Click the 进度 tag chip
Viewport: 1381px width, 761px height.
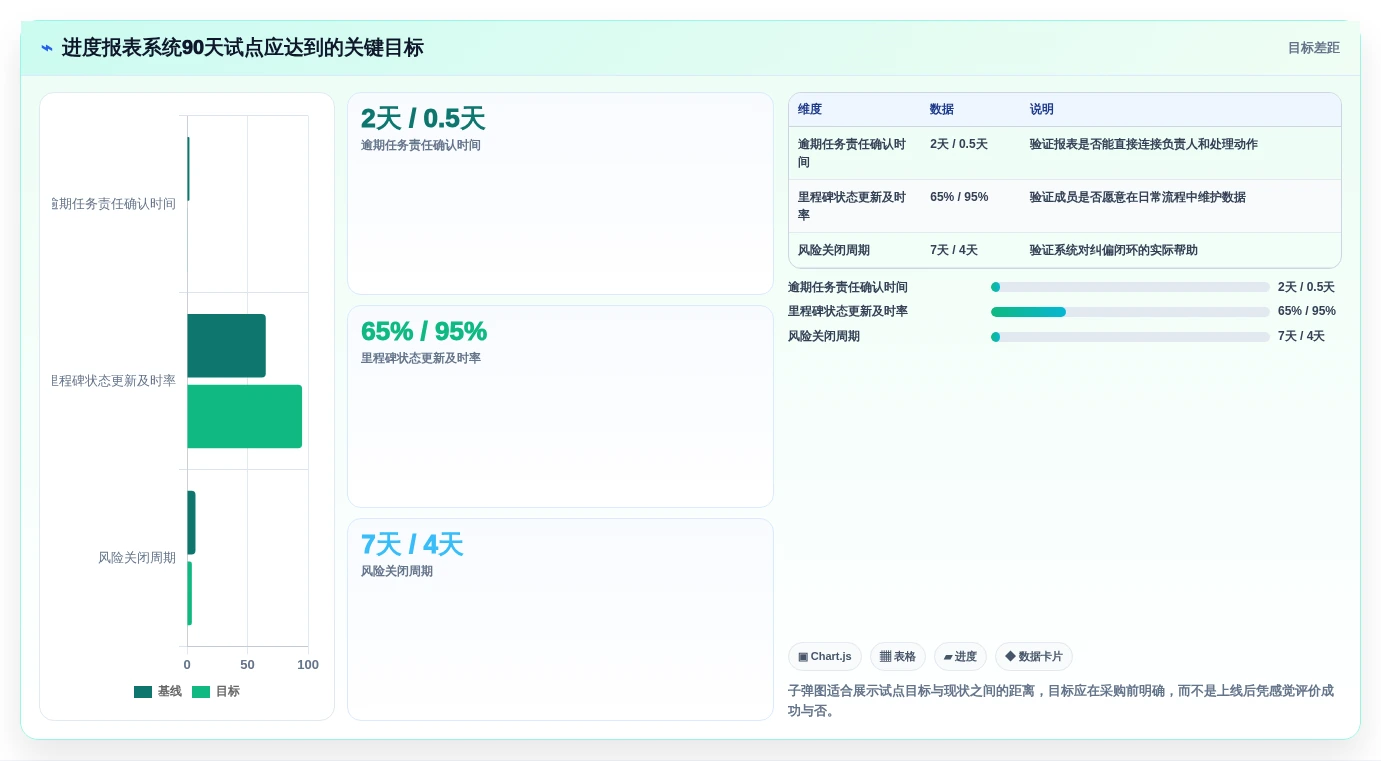point(960,657)
